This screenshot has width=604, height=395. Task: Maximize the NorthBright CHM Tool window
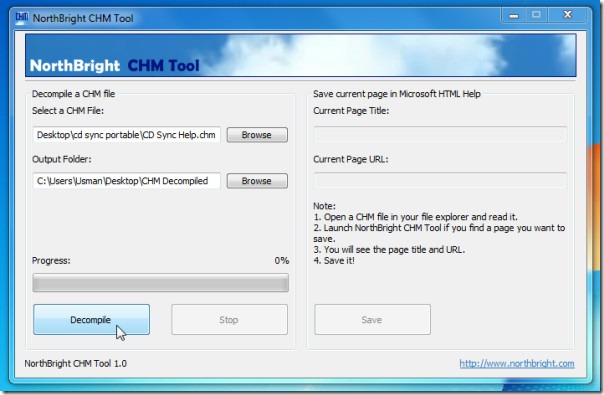536,15
